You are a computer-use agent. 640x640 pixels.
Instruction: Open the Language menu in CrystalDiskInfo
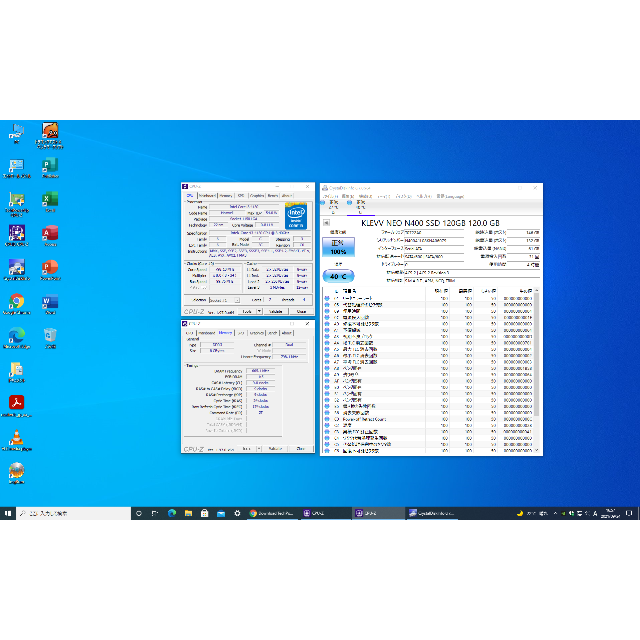[x=450, y=196]
